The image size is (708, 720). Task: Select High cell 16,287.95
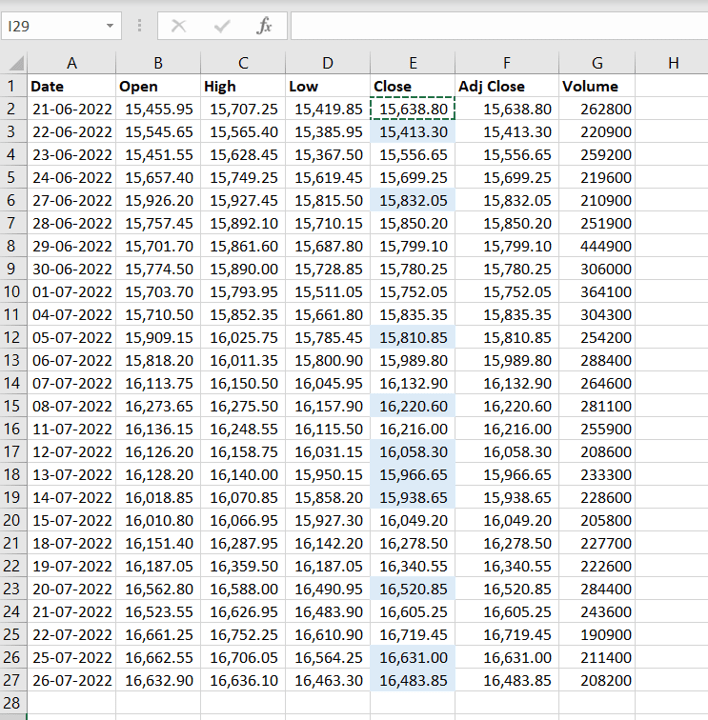tap(243, 543)
